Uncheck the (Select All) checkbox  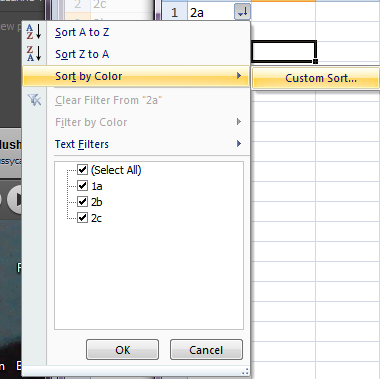pyautogui.click(x=82, y=170)
